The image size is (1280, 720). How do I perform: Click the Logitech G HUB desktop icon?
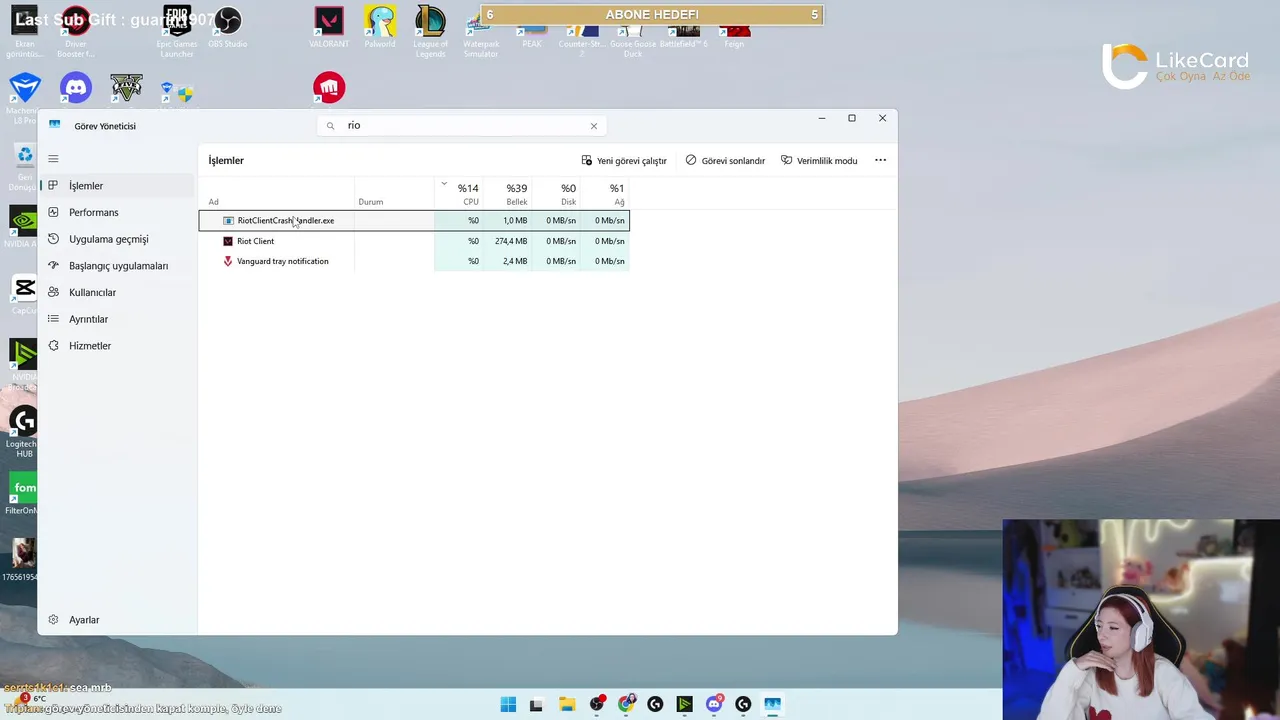[22, 432]
